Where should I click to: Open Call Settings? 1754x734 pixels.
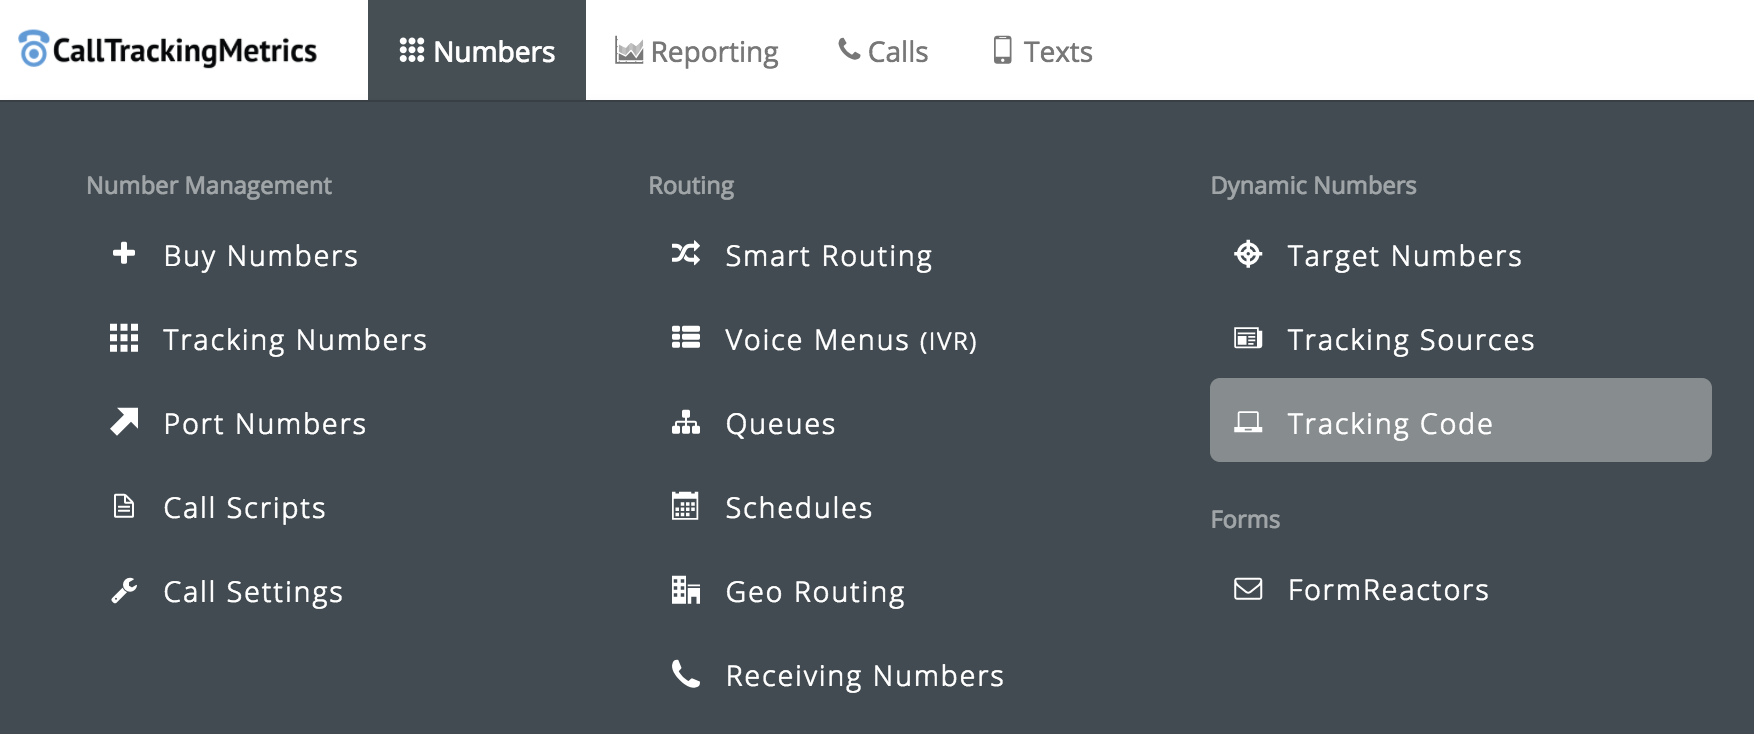[x=253, y=592]
